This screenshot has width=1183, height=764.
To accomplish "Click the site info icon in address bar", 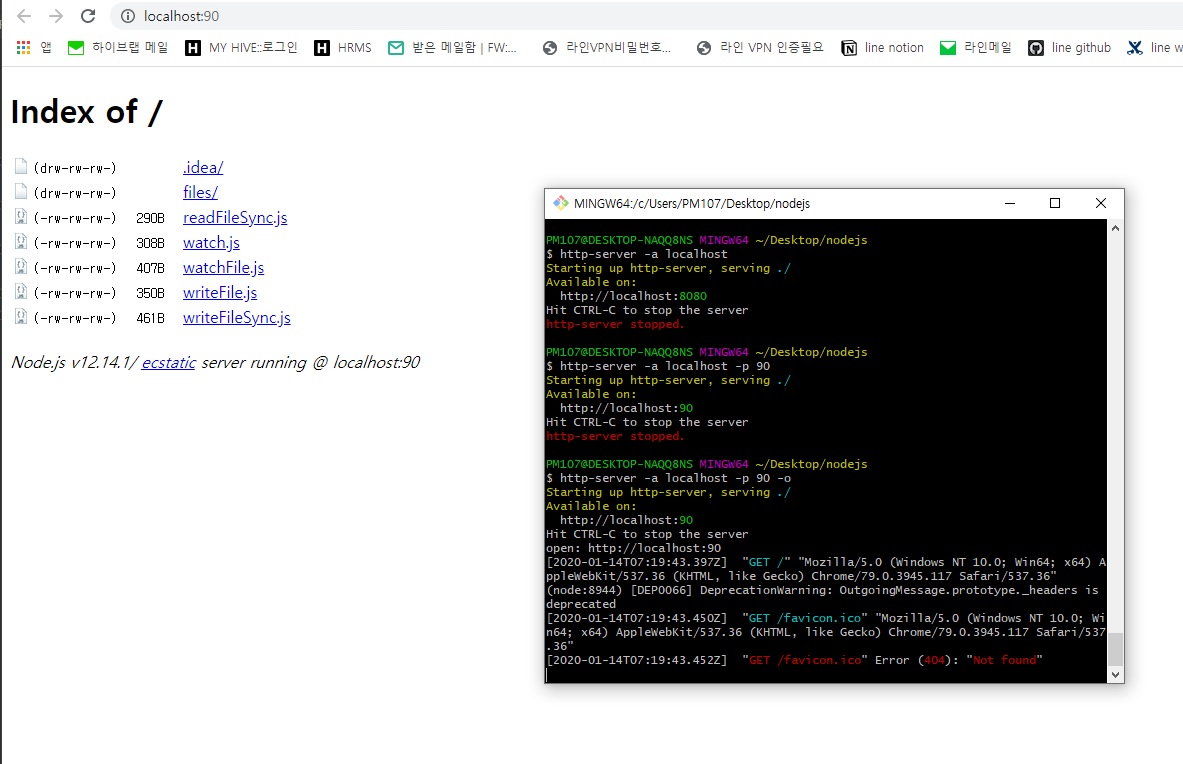I will (127, 16).
